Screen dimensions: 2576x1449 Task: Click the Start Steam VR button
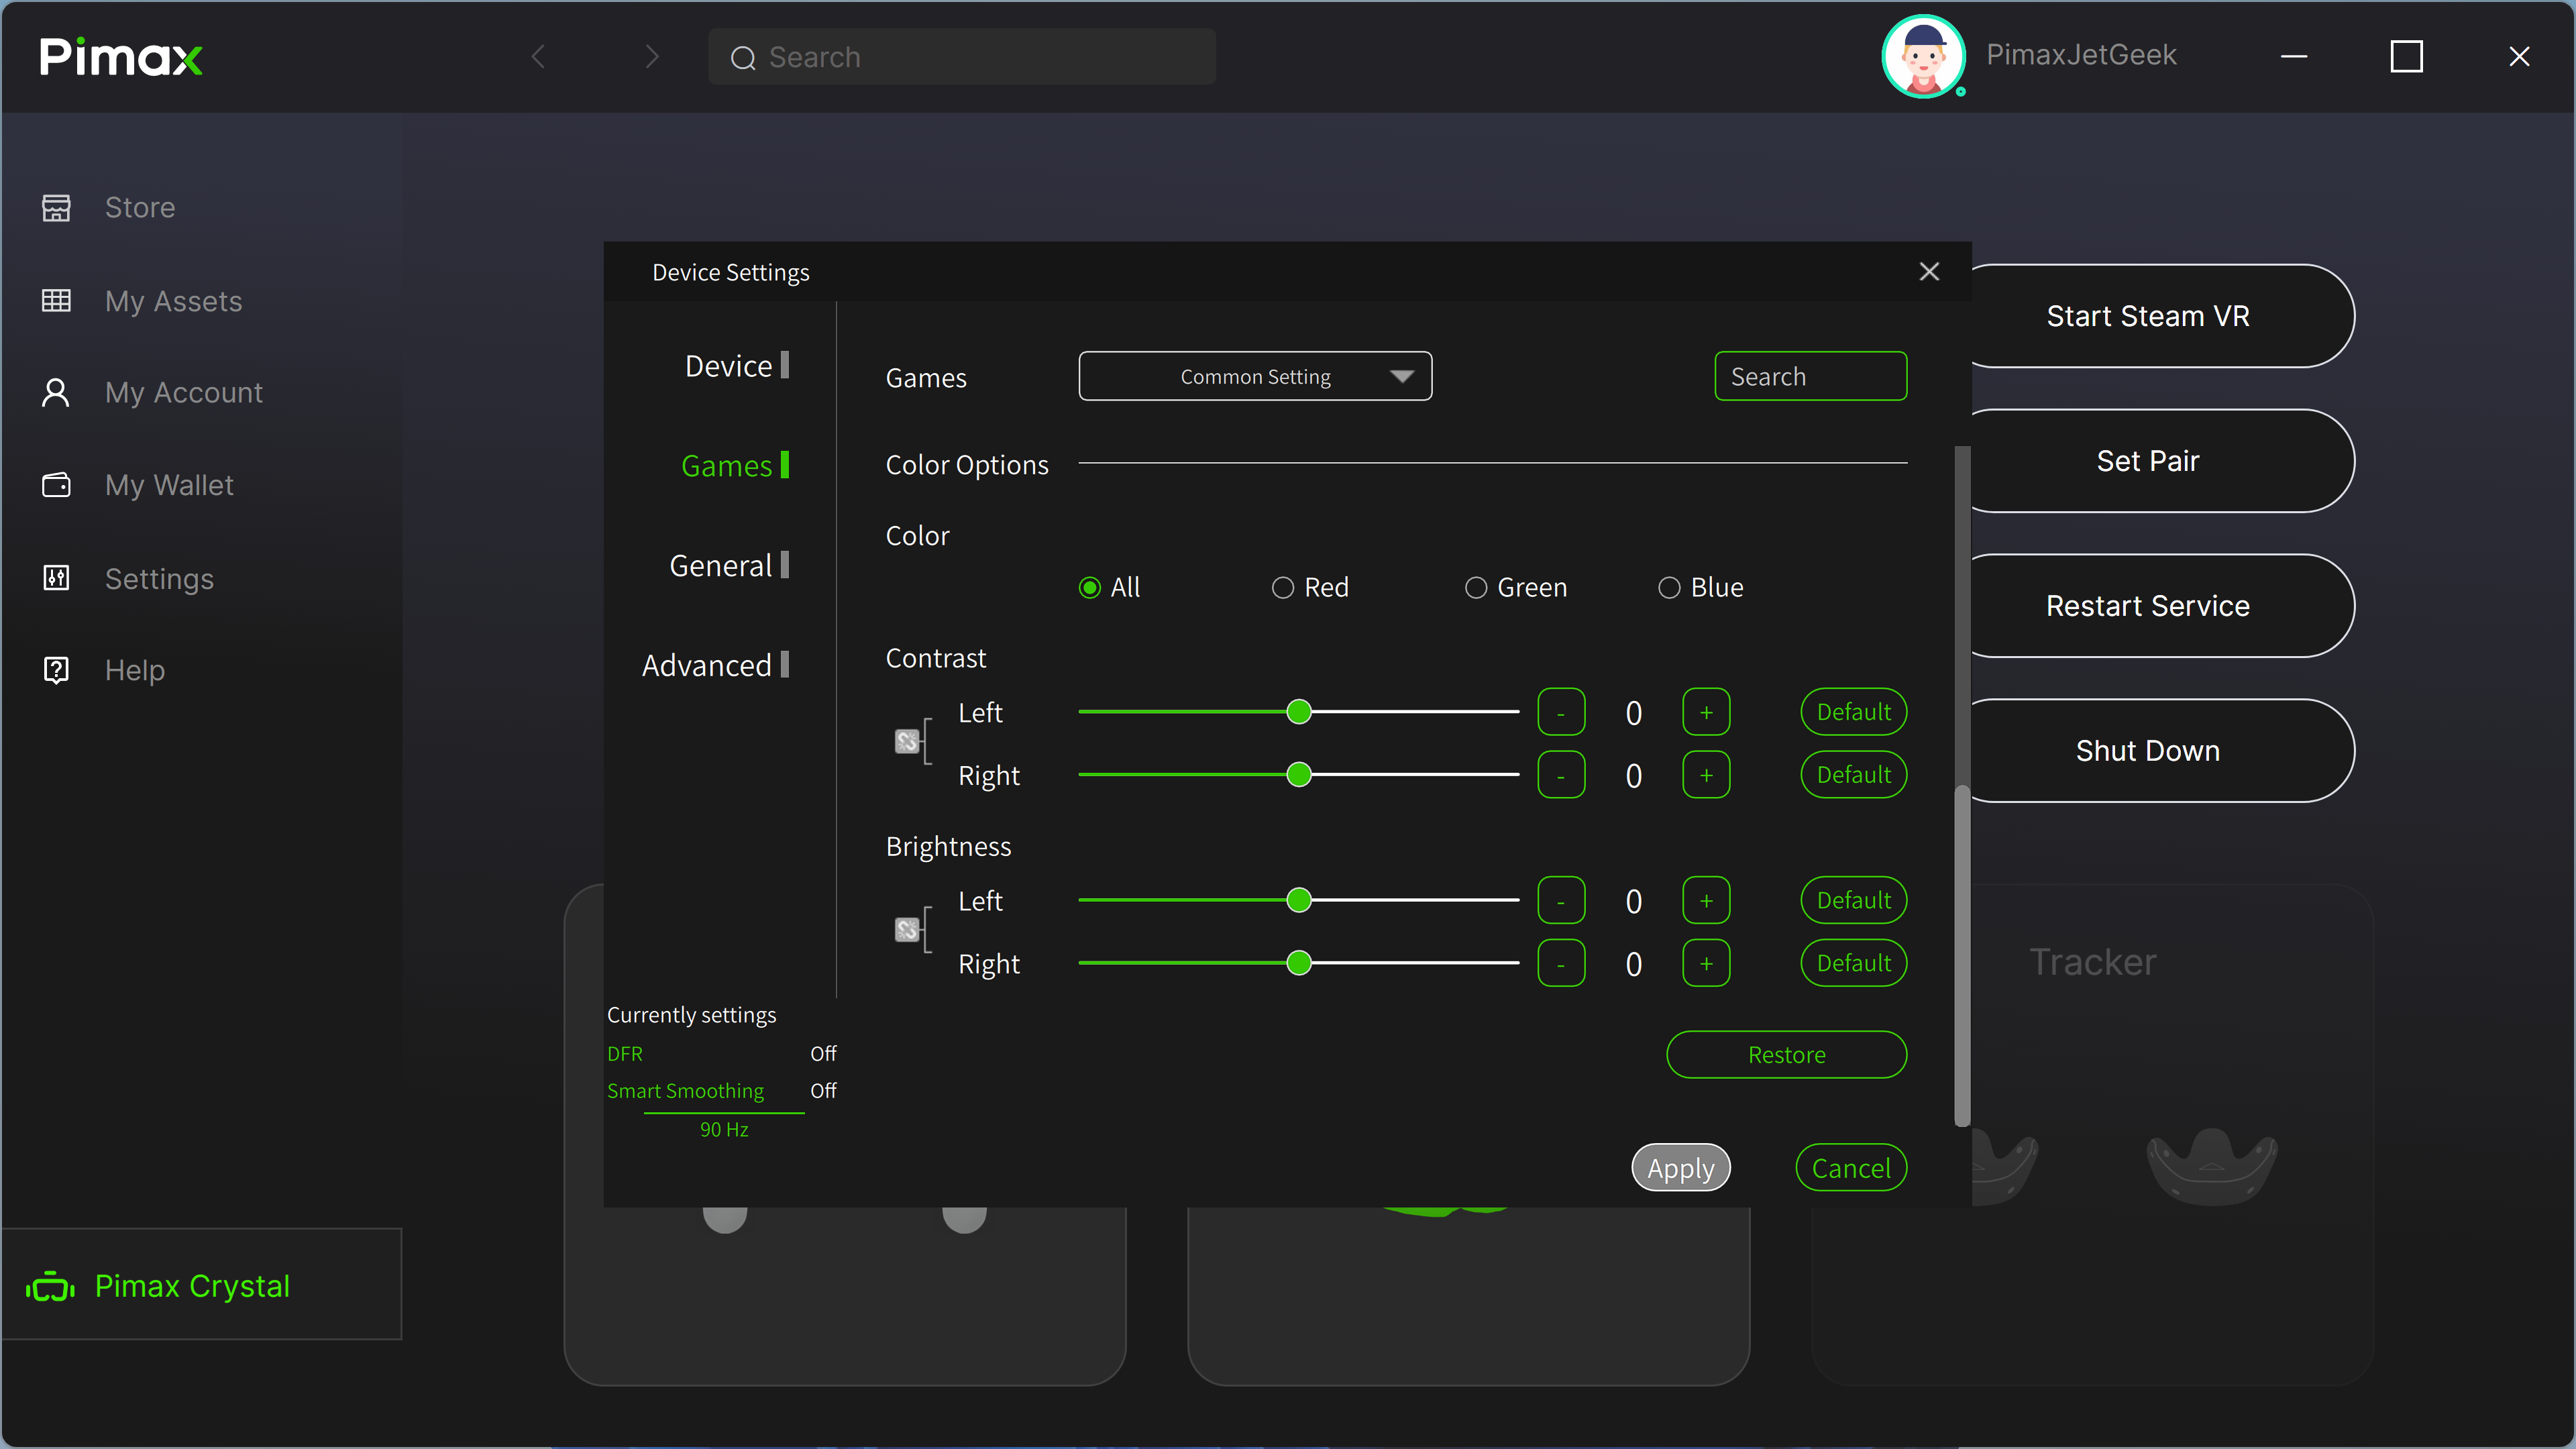[x=2148, y=316]
